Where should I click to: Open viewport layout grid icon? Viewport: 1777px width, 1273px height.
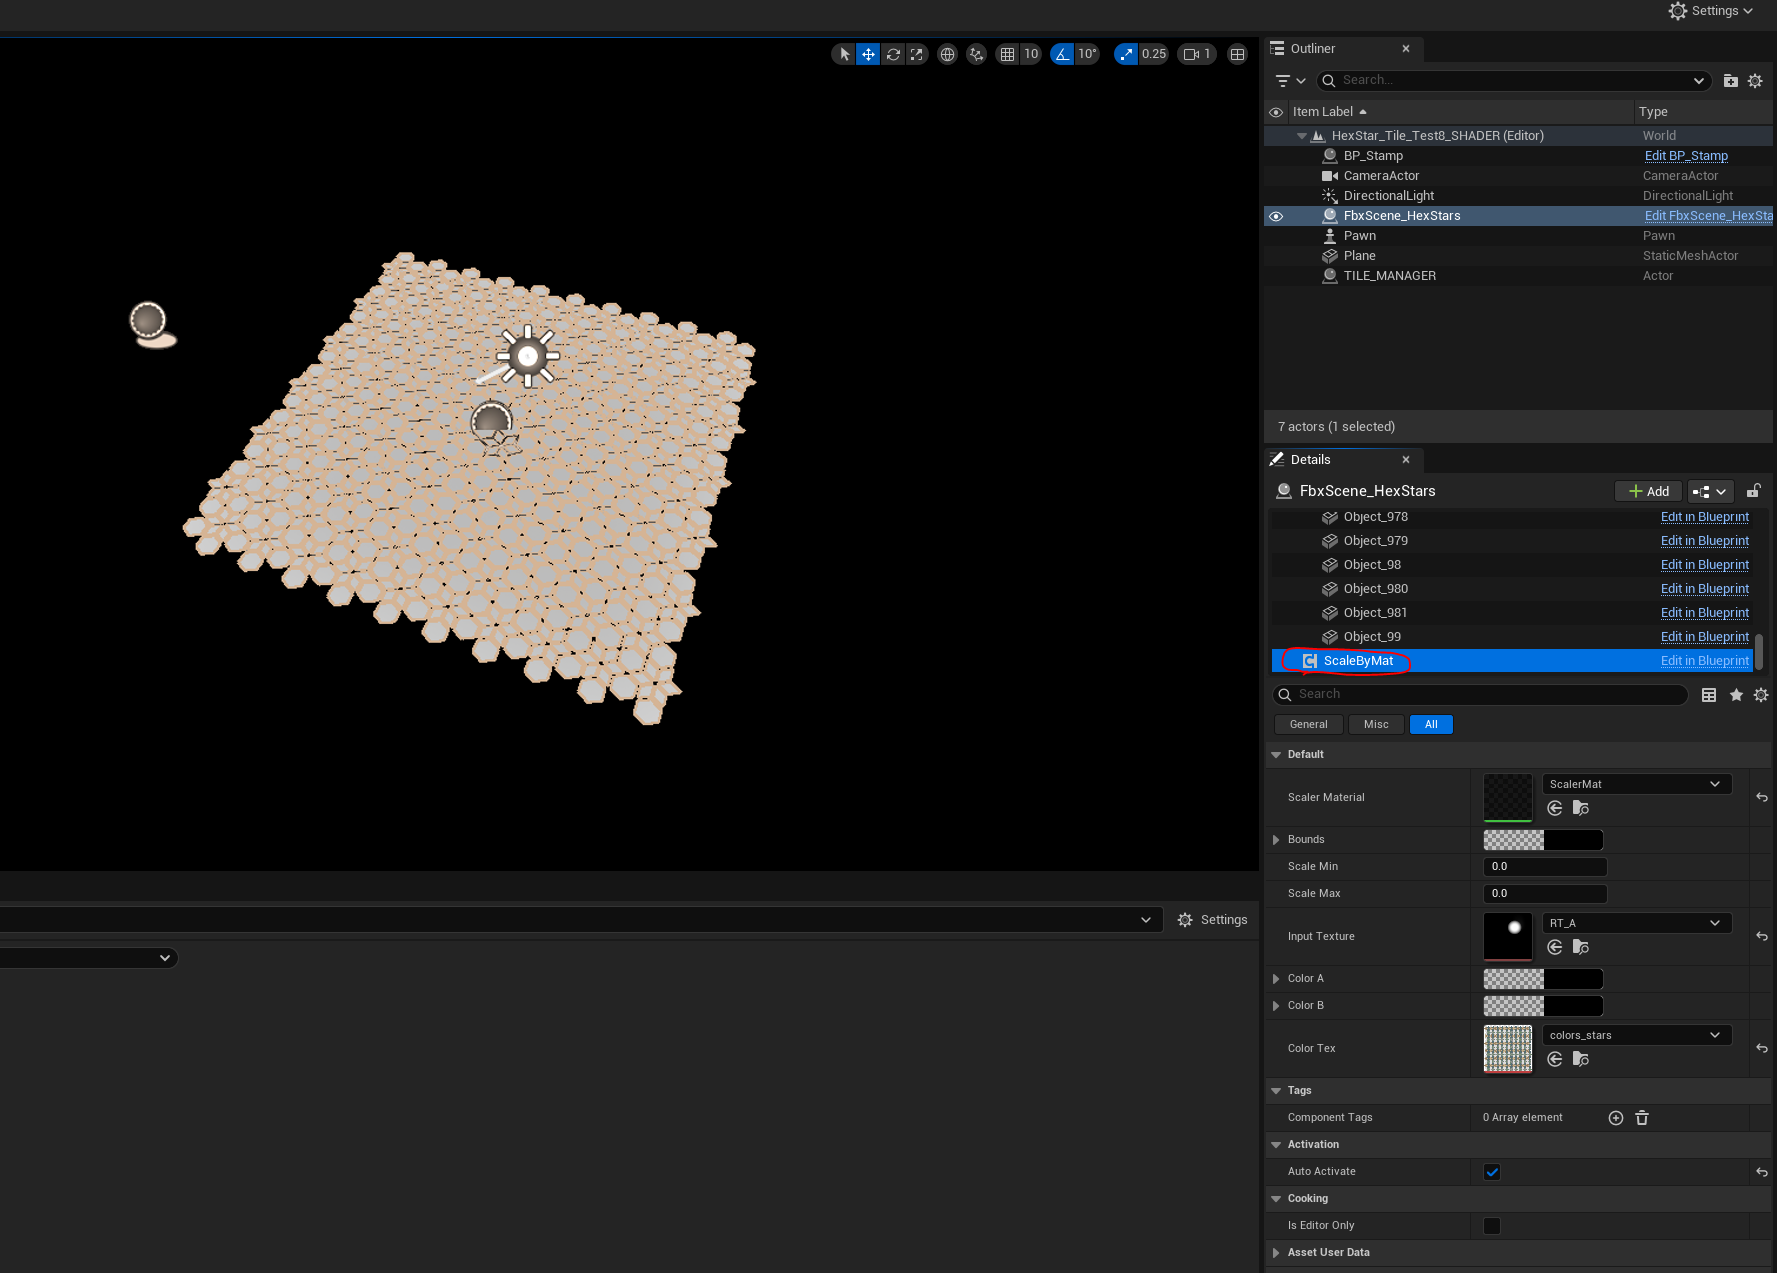pyautogui.click(x=1237, y=54)
